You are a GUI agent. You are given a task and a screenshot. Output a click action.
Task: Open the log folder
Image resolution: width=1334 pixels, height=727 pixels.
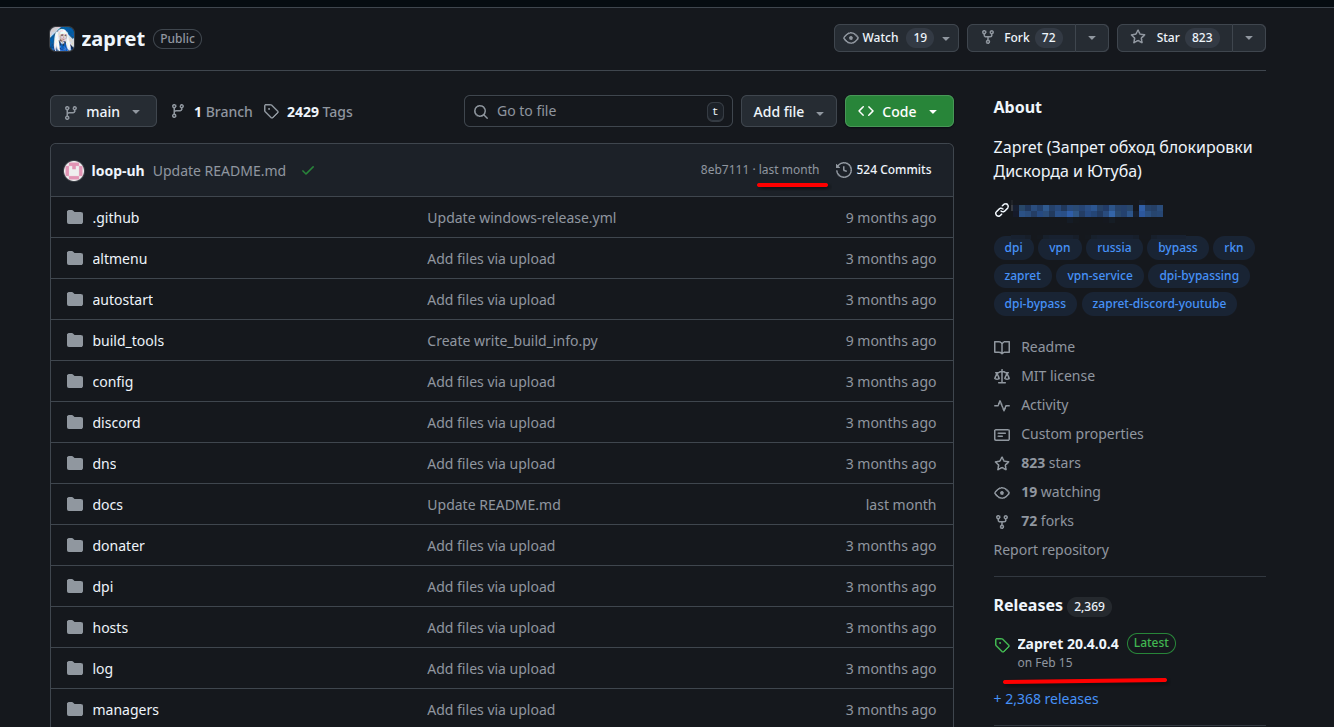103,669
